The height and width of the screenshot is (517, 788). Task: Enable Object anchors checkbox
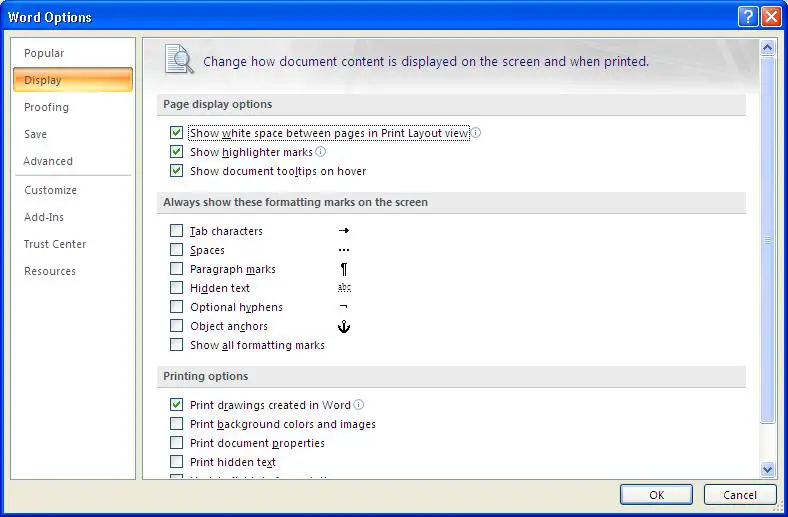coord(176,326)
